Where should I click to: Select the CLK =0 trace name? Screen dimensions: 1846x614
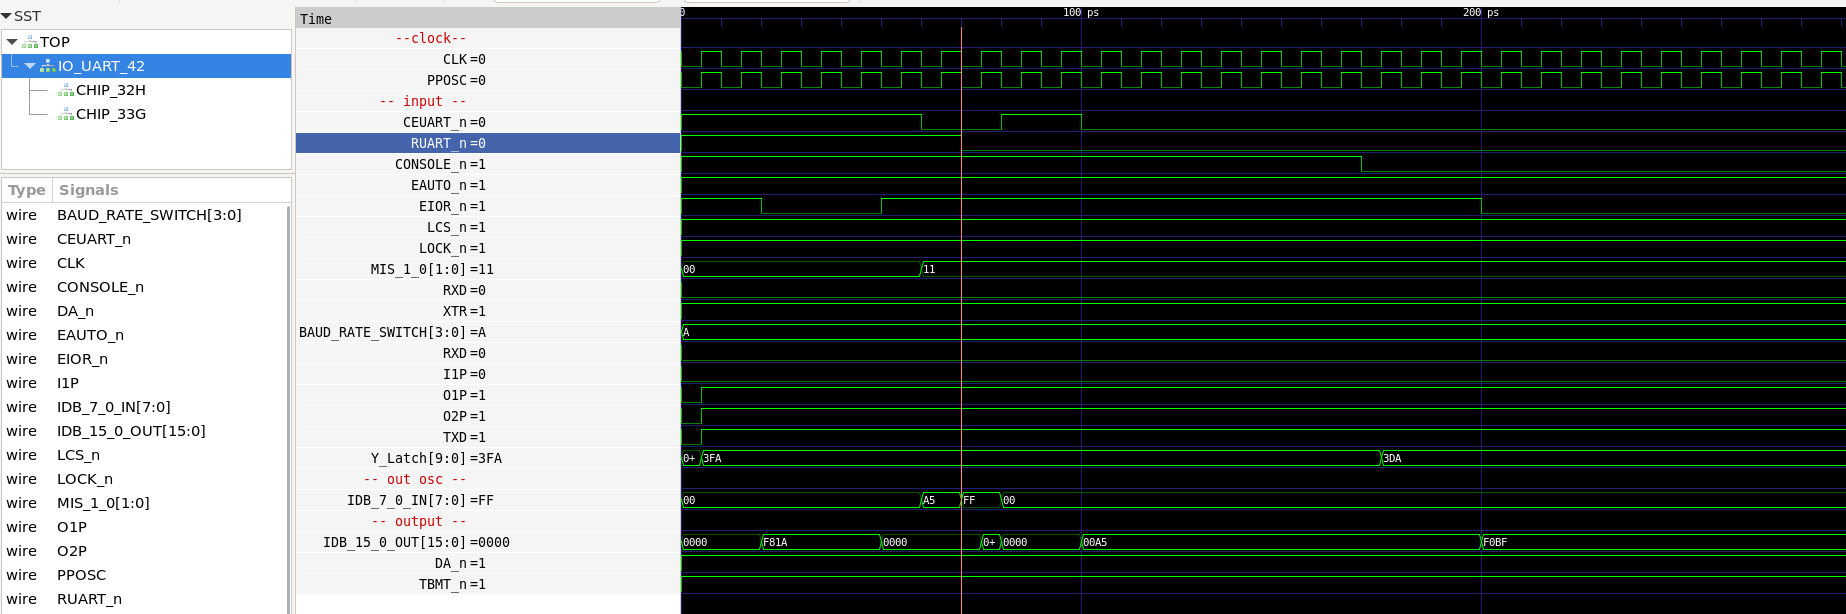(x=464, y=59)
